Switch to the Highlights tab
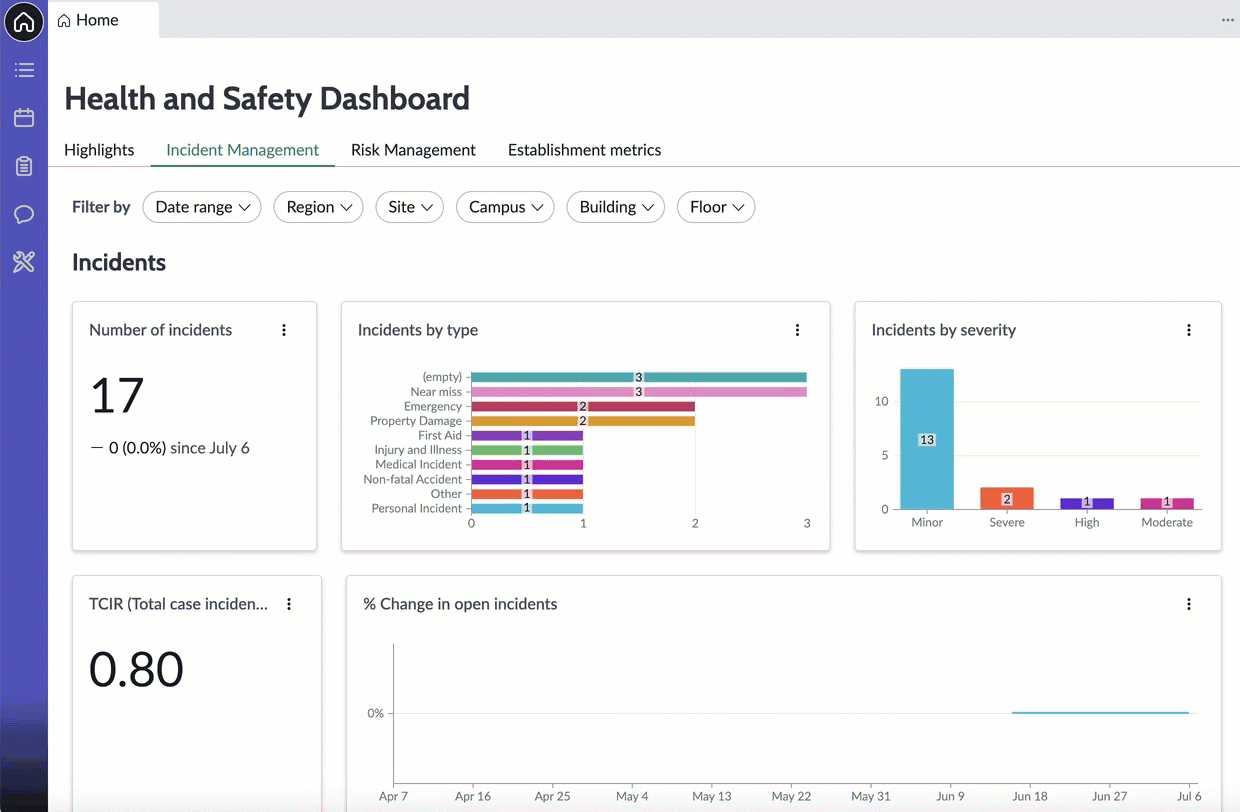1240x812 pixels. point(99,150)
